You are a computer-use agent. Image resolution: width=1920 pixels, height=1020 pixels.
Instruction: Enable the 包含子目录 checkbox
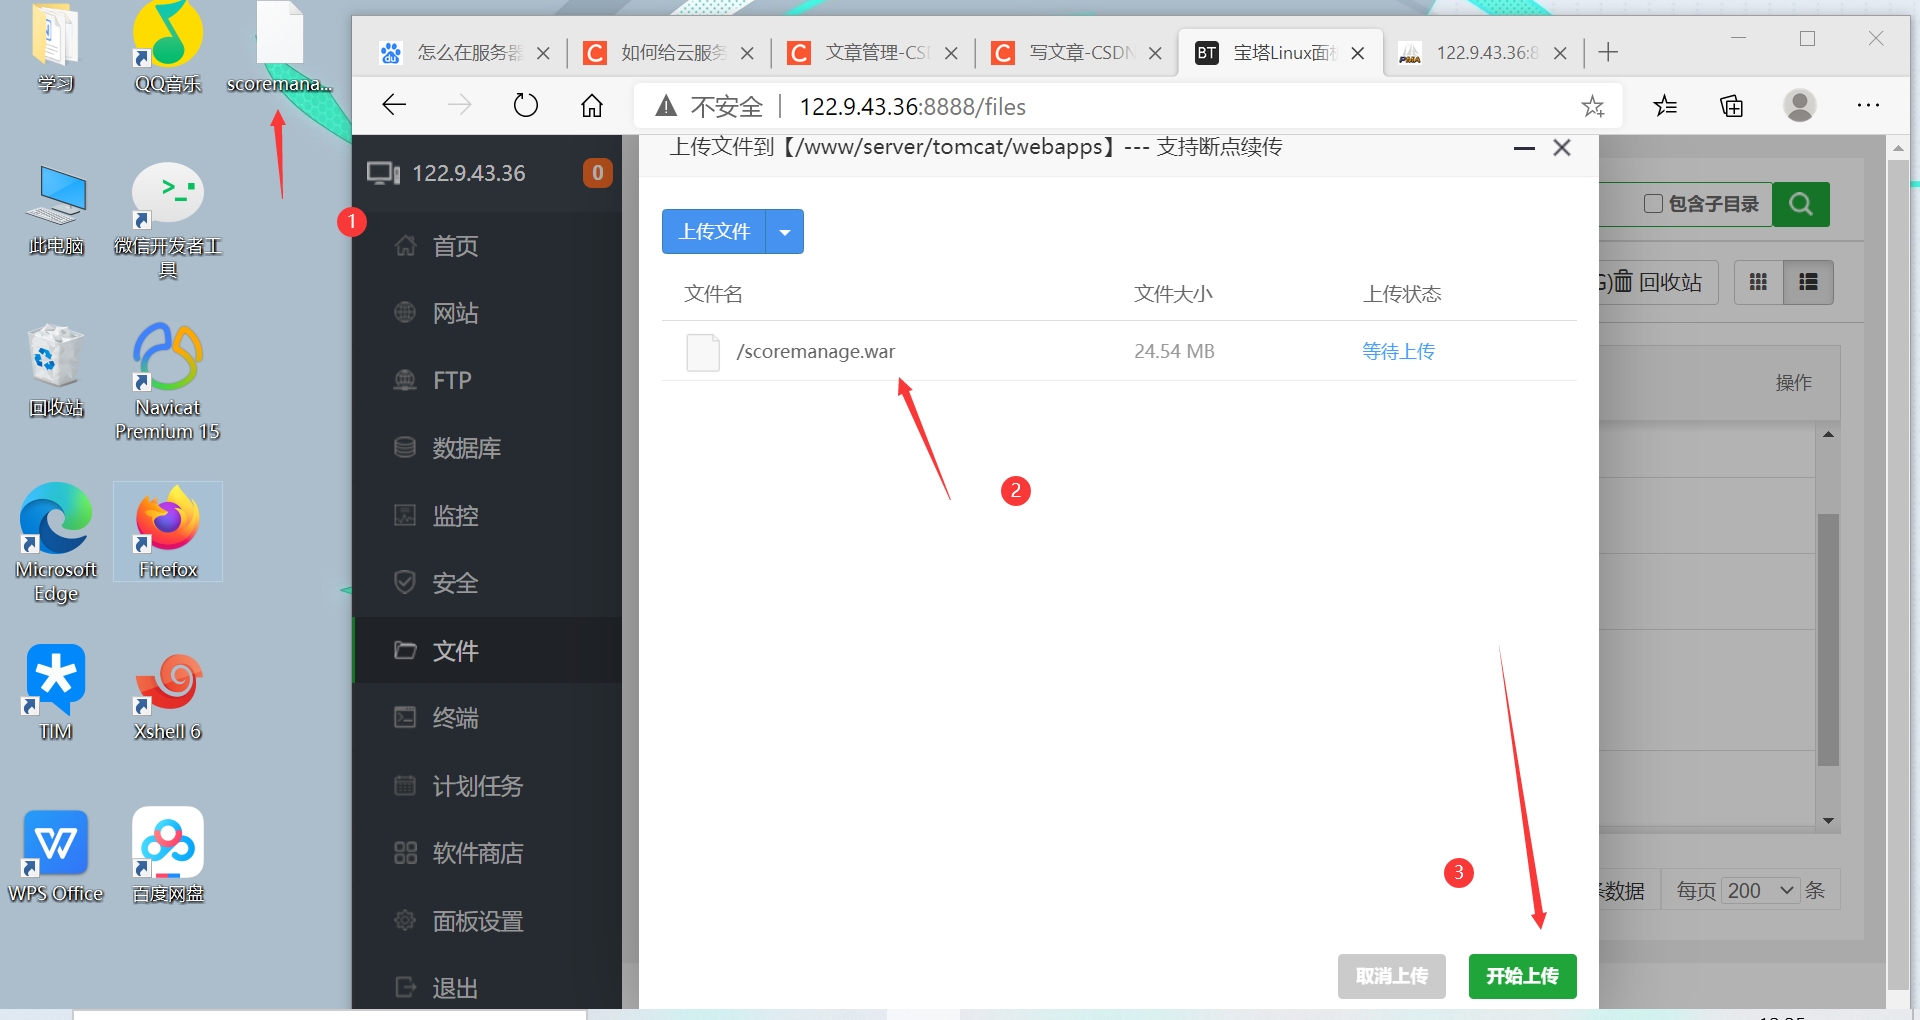pos(1653,204)
